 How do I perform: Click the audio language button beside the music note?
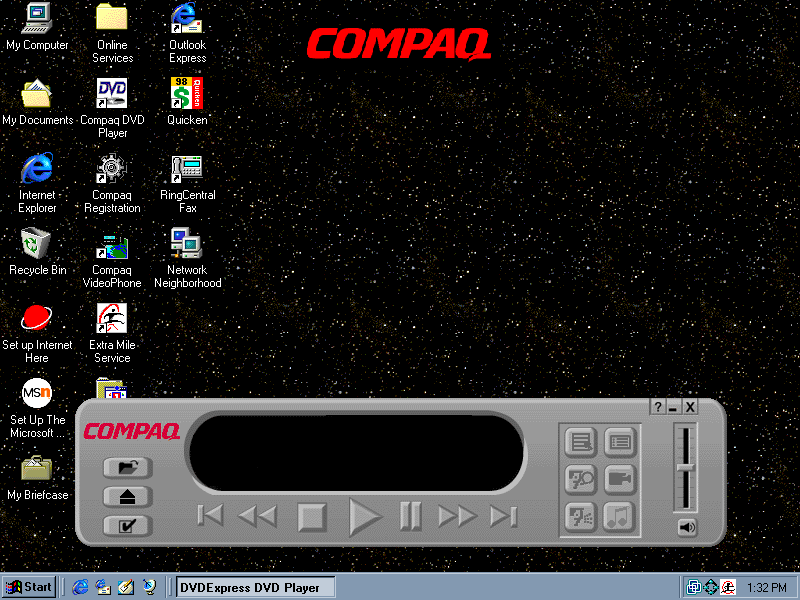[581, 517]
